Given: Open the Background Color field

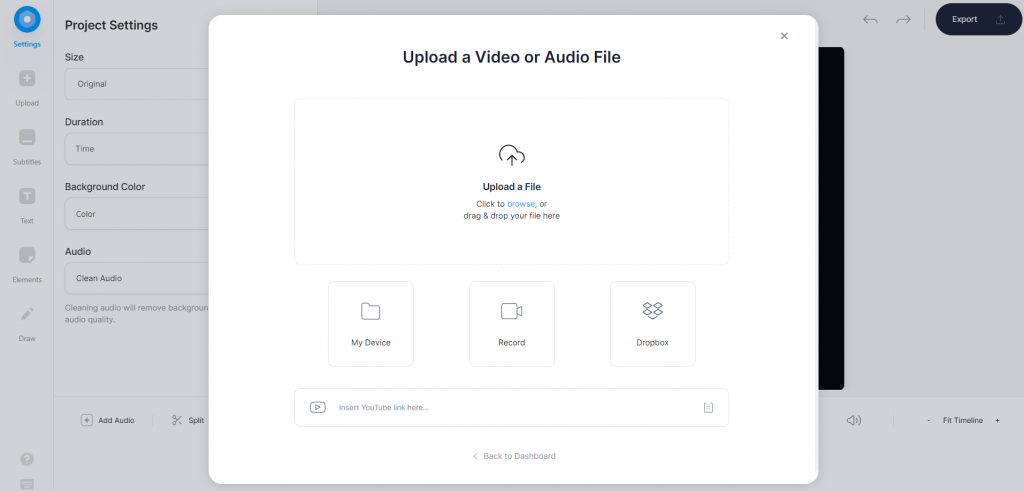Looking at the screenshot, I should pos(136,214).
